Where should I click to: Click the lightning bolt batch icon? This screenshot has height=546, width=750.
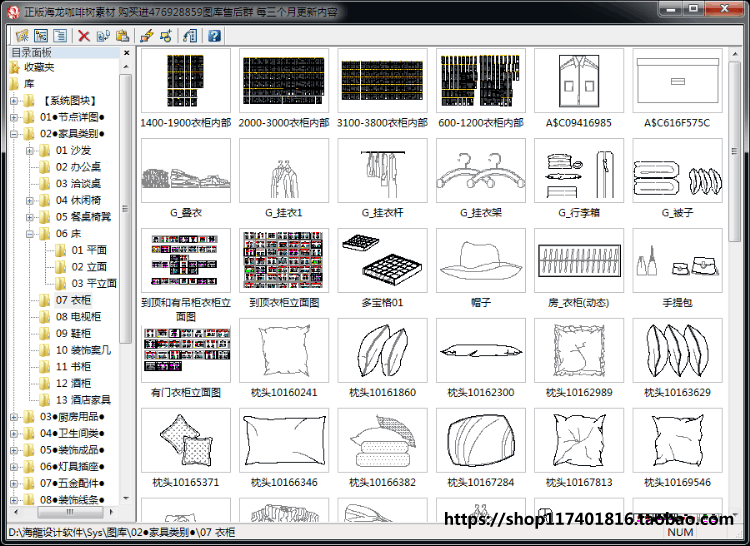click(146, 35)
